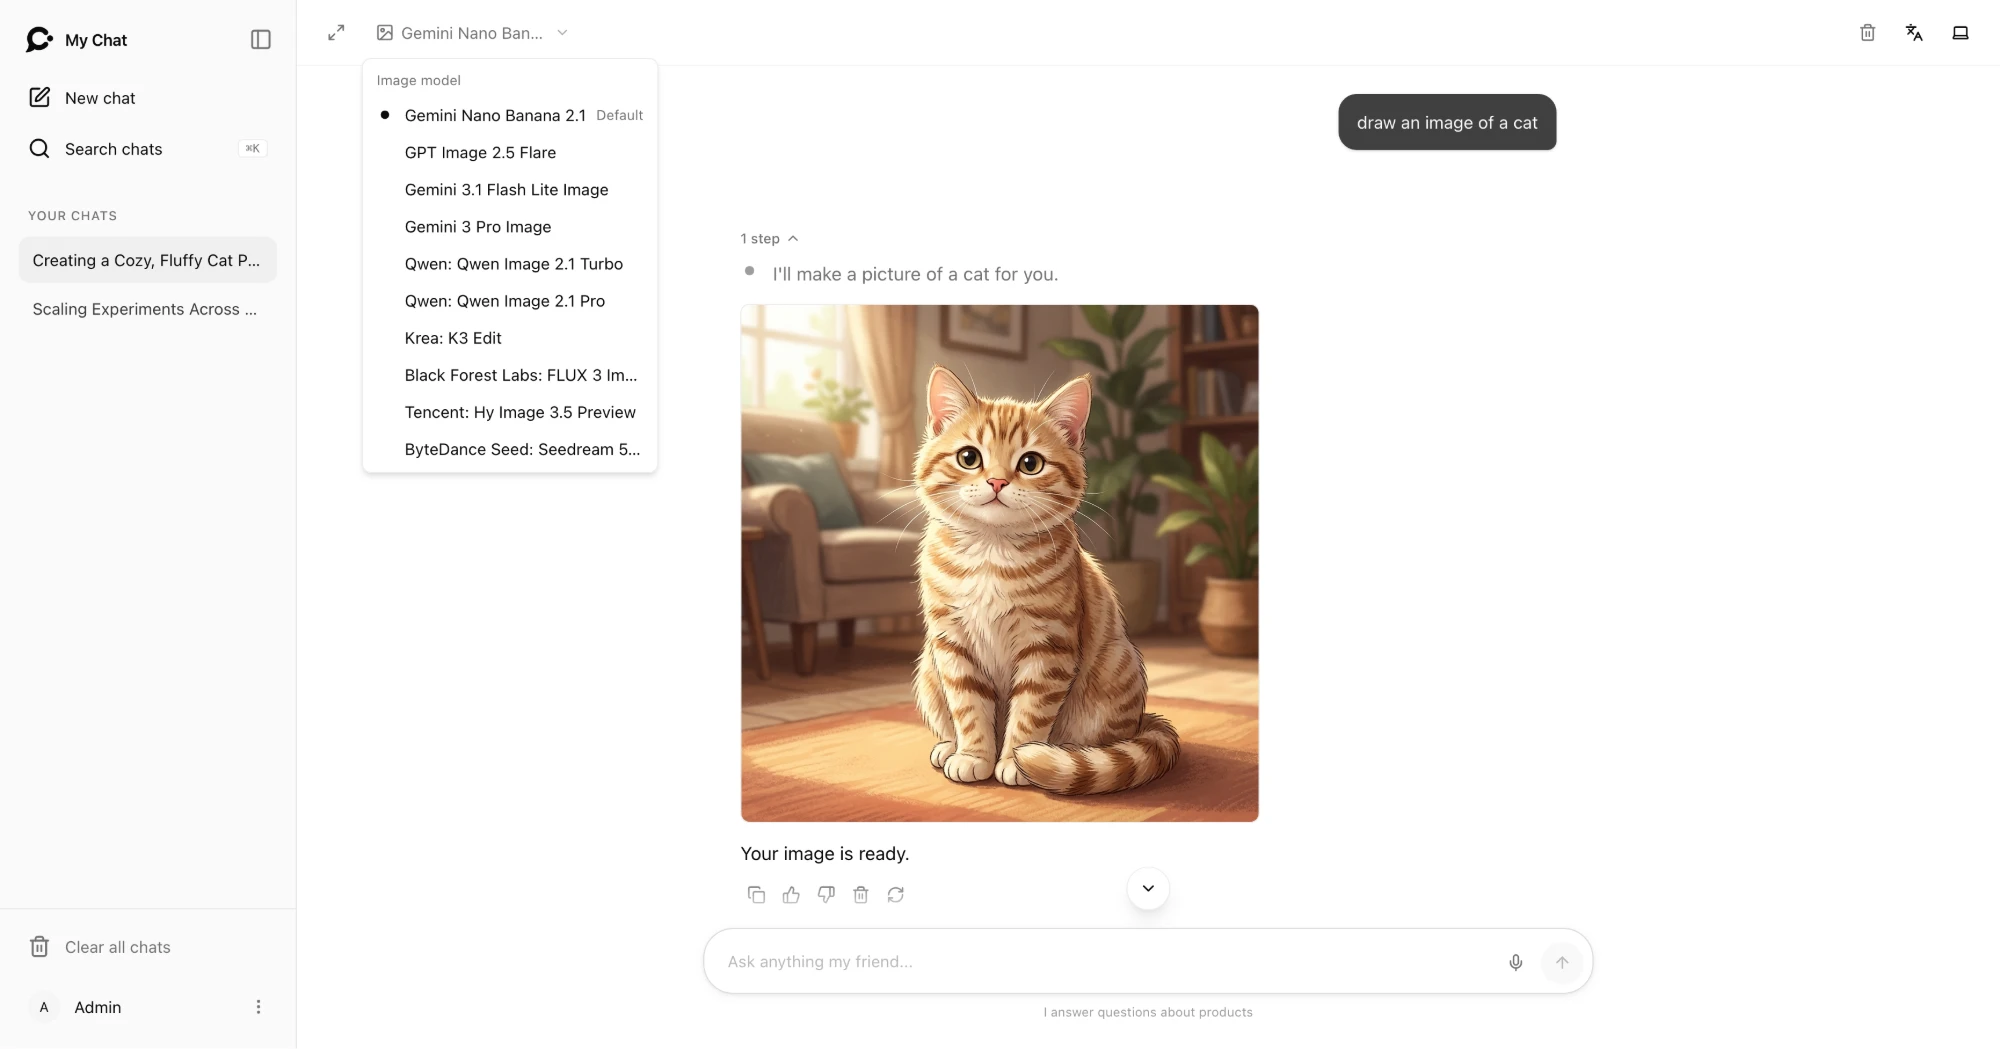Select Gemini Nano Banana 2.1 model
Image resolution: width=2000 pixels, height=1049 pixels.
pos(510,115)
